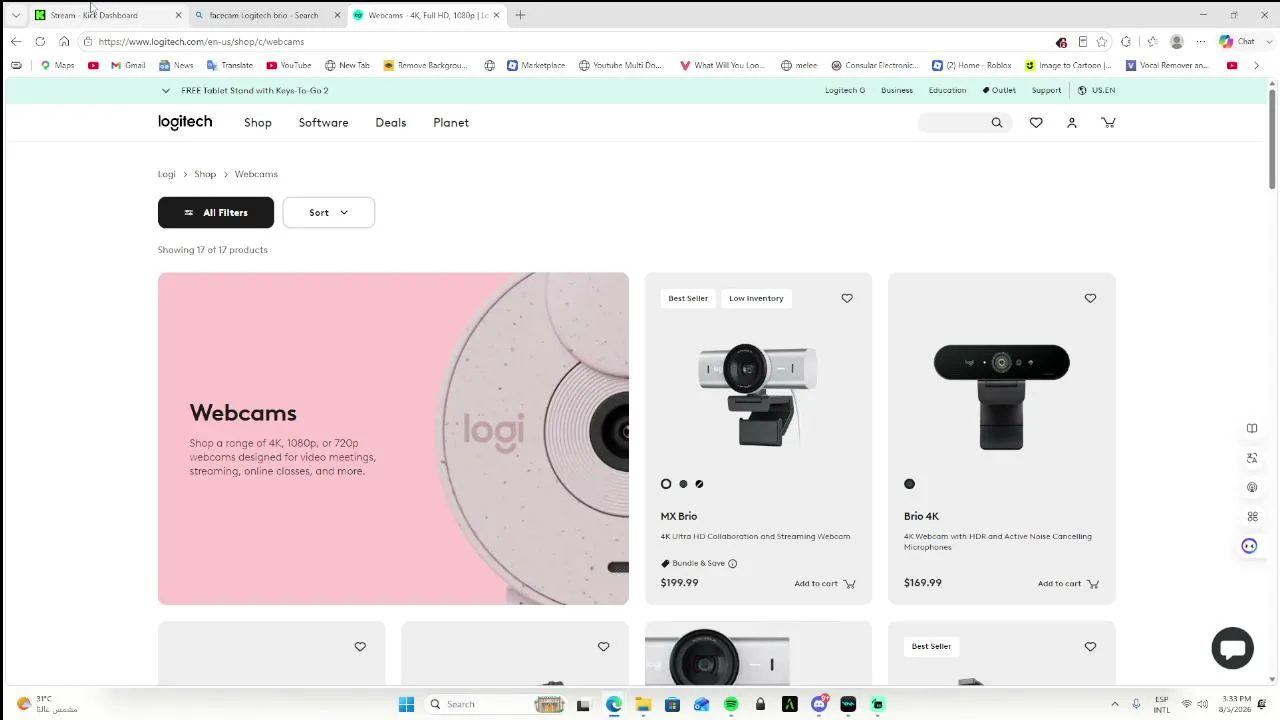Click the search magnifier icon in Logitech header
Screen dimensions: 1280x720
click(x=996, y=123)
